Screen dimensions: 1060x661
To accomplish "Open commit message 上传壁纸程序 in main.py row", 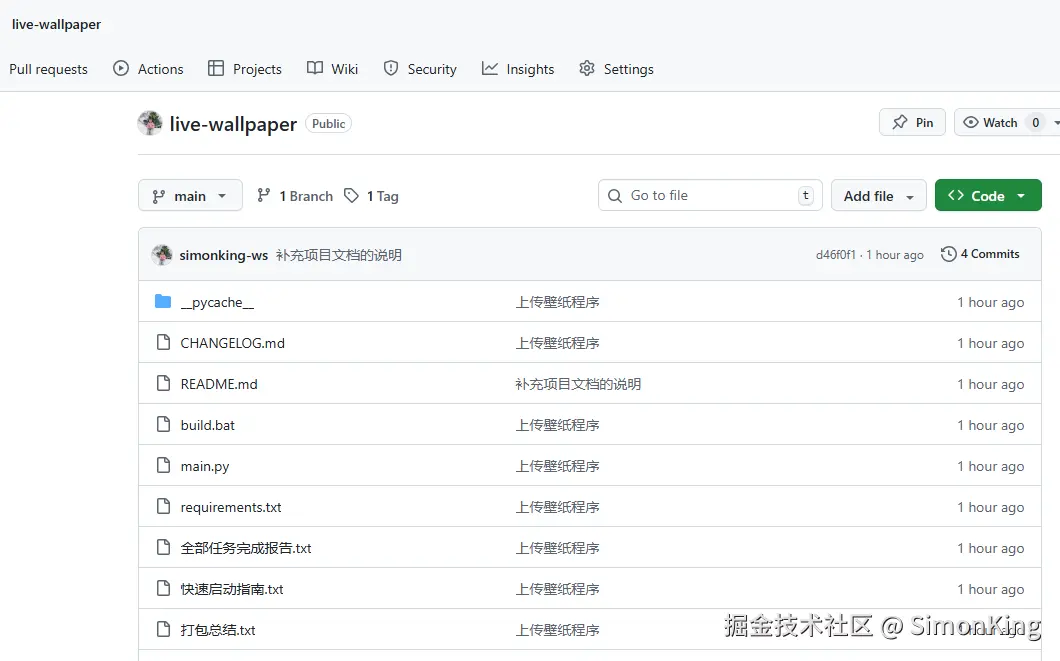I will [558, 466].
